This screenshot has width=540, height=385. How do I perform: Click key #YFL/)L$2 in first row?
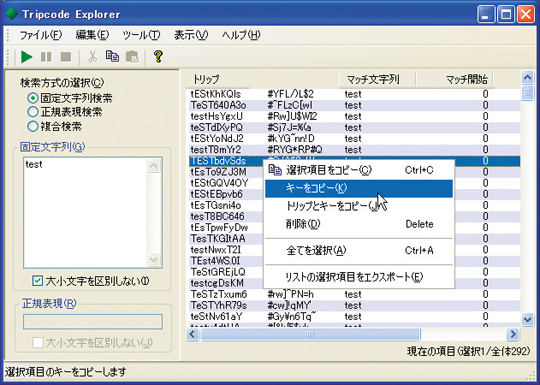click(x=291, y=94)
